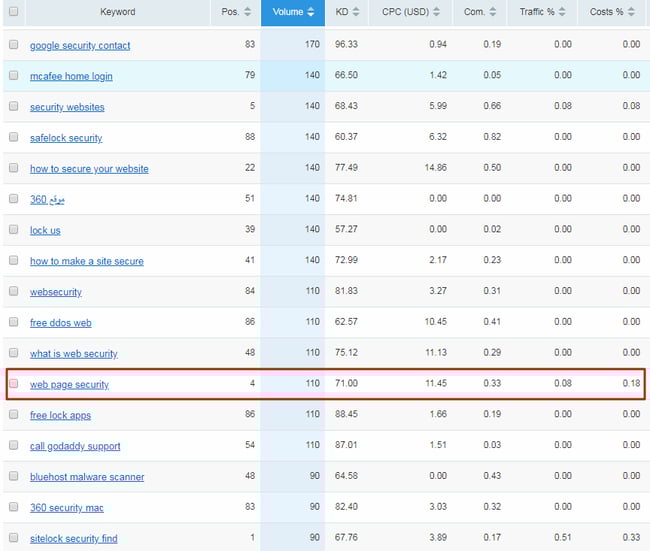Open the websecurity keyword link
650x551 pixels.
pos(56,292)
